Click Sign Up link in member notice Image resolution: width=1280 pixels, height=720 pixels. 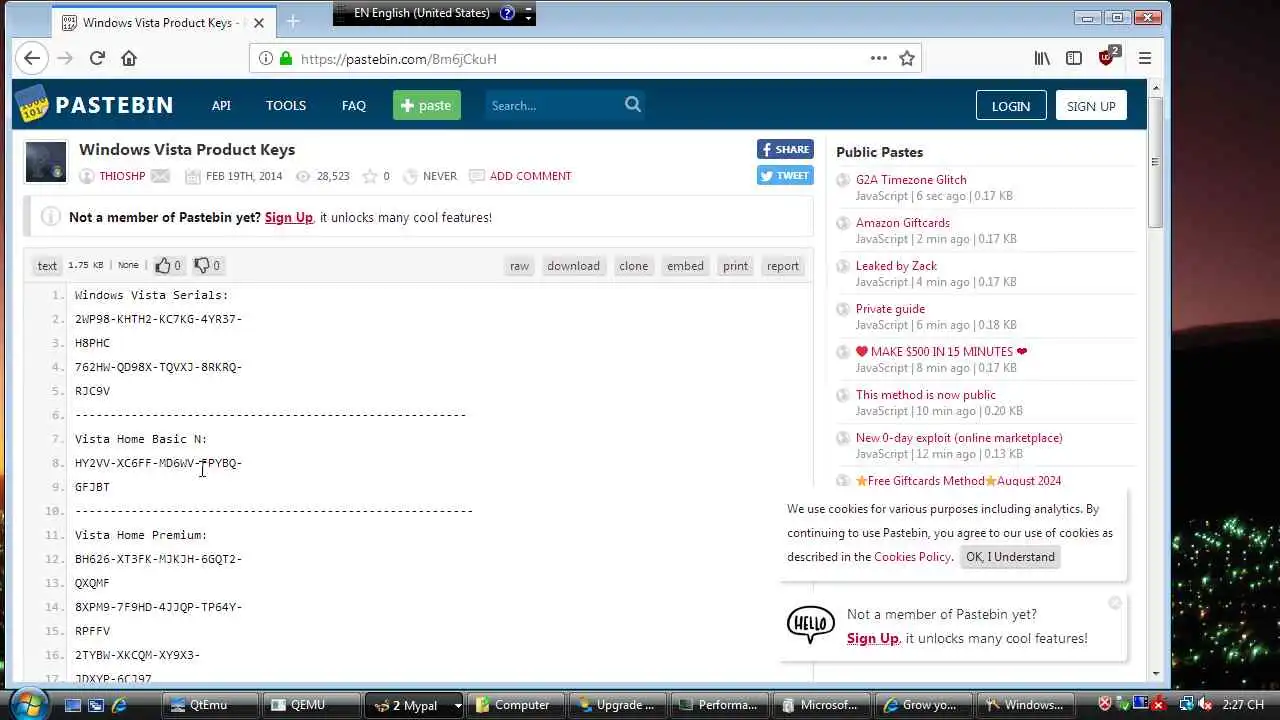pos(289,217)
